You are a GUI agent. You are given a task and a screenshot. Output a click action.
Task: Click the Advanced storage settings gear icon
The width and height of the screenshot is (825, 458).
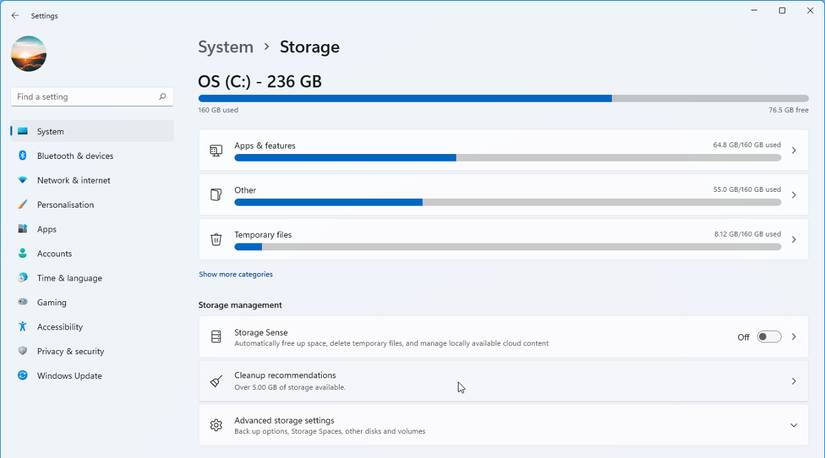tap(216, 425)
